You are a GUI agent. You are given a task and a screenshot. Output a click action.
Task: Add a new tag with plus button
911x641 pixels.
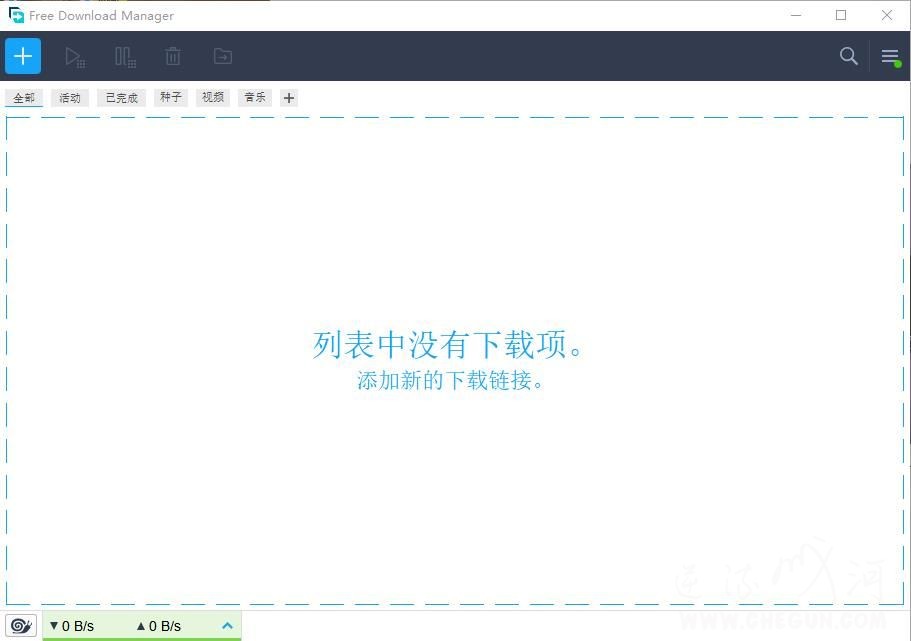[289, 98]
